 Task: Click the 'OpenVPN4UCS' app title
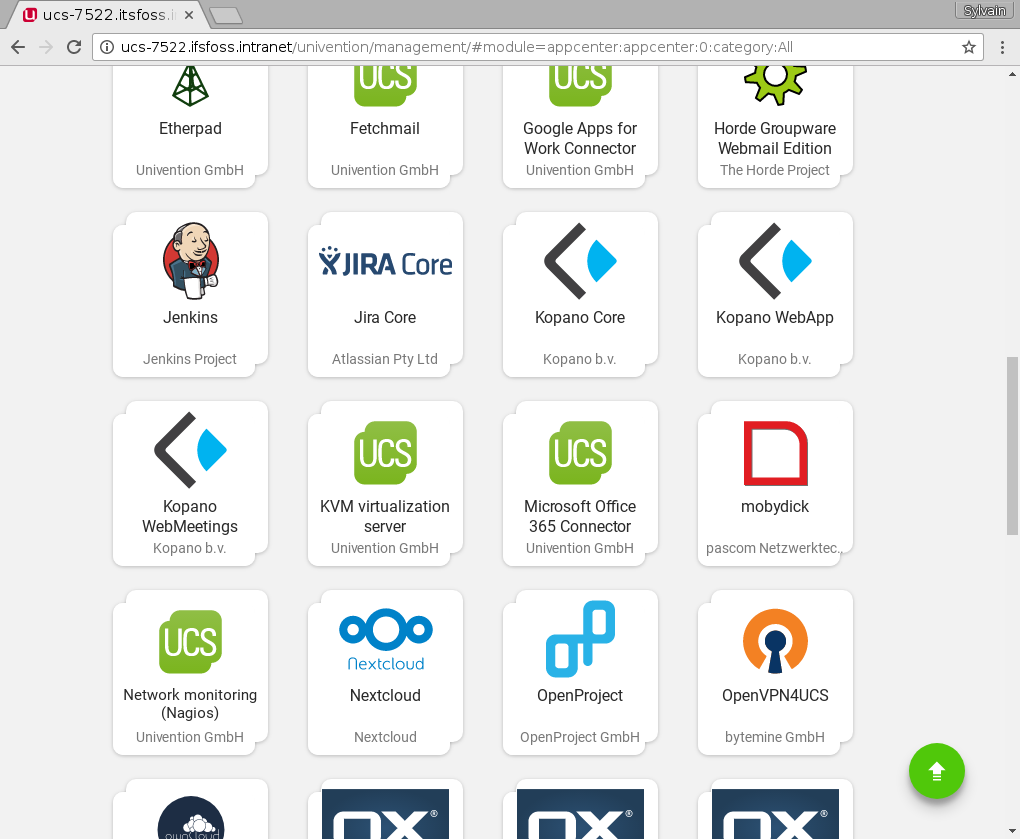pyautogui.click(x=775, y=695)
